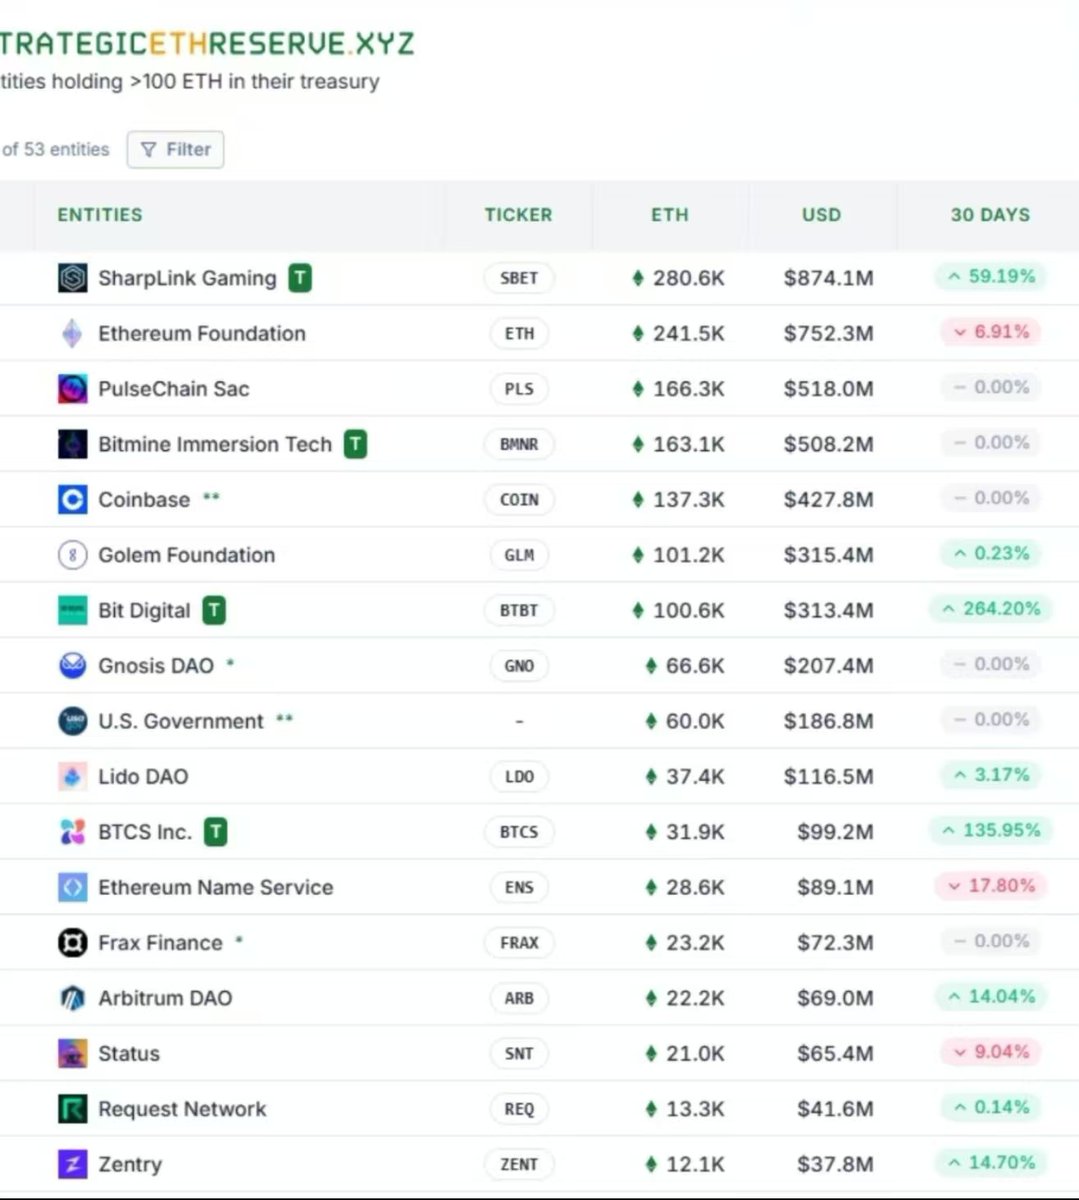Click the 14.70% change badge
Screen dimensions: 1079x1200
pos(991,1163)
